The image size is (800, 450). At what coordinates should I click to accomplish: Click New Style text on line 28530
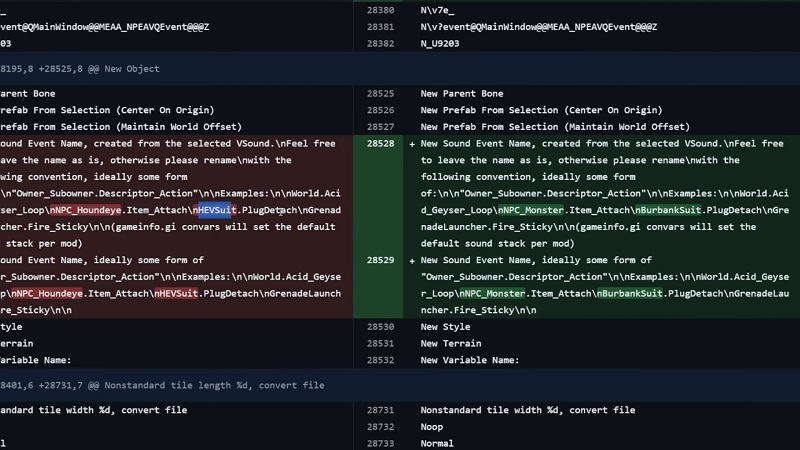[x=445, y=327]
